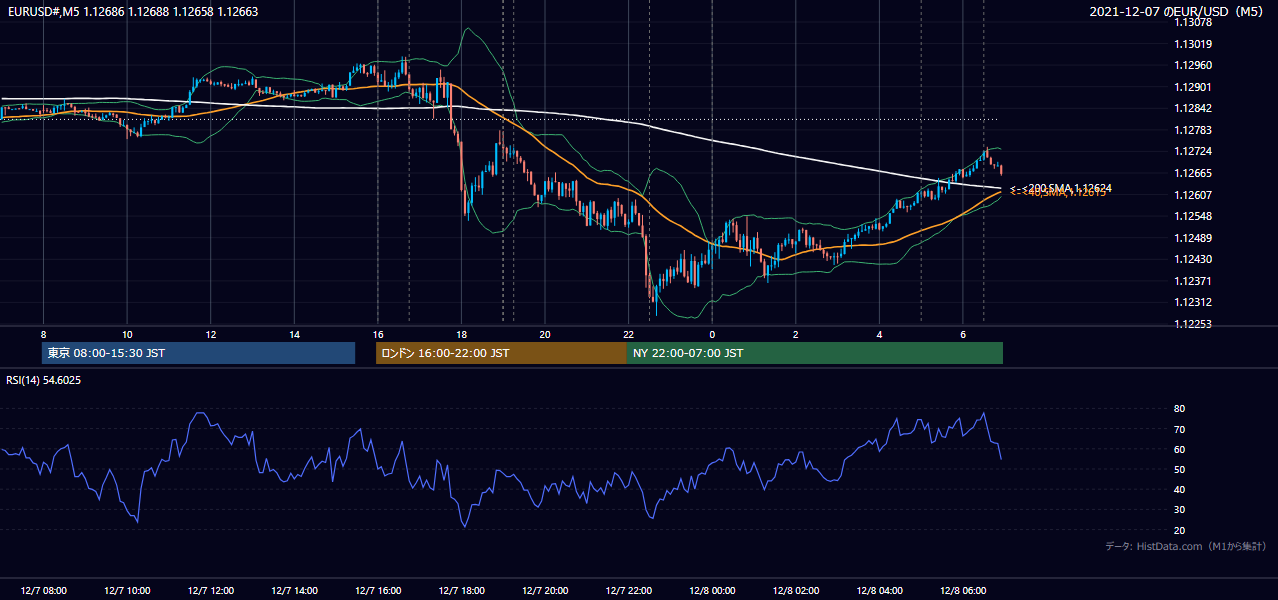Screen dimensions: 1278x600
Task: Click the 12/7 20:00 bottom time label
Action: point(545,590)
